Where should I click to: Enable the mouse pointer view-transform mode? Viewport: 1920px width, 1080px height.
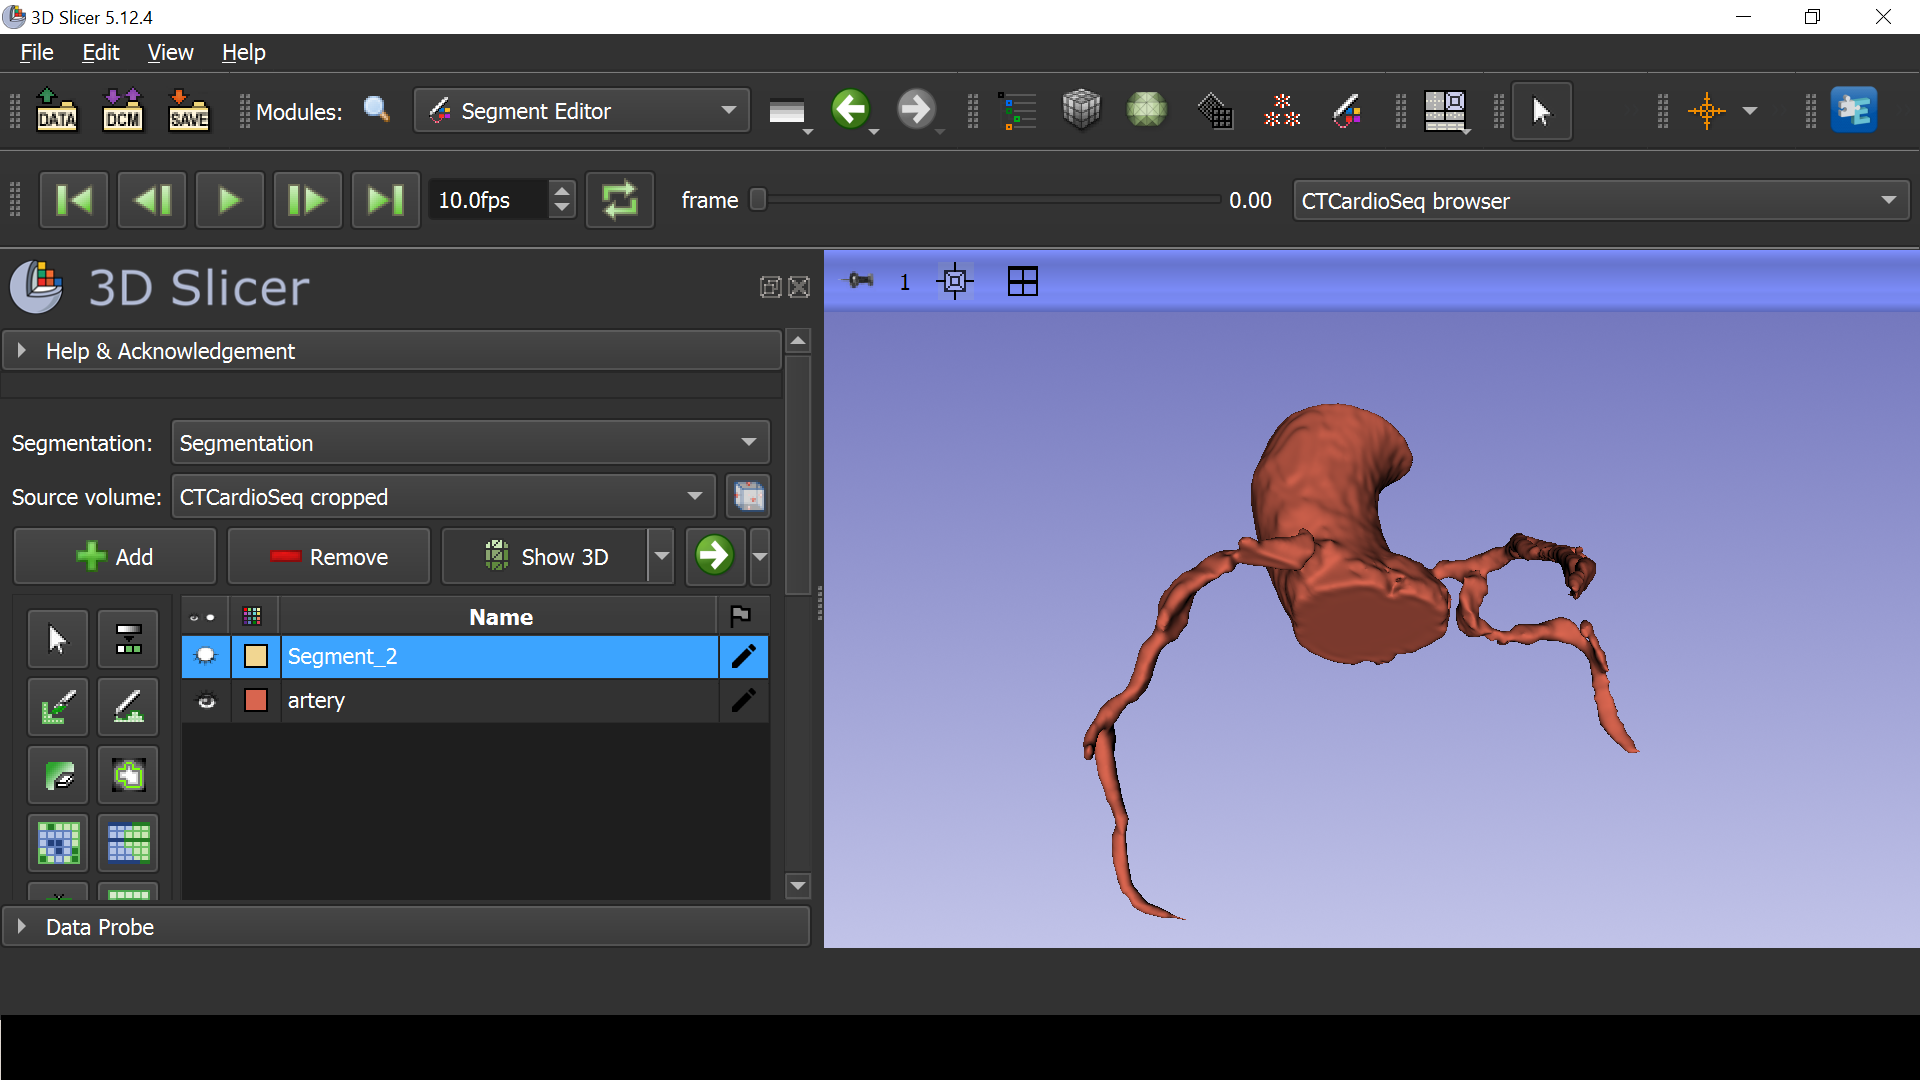1541,111
